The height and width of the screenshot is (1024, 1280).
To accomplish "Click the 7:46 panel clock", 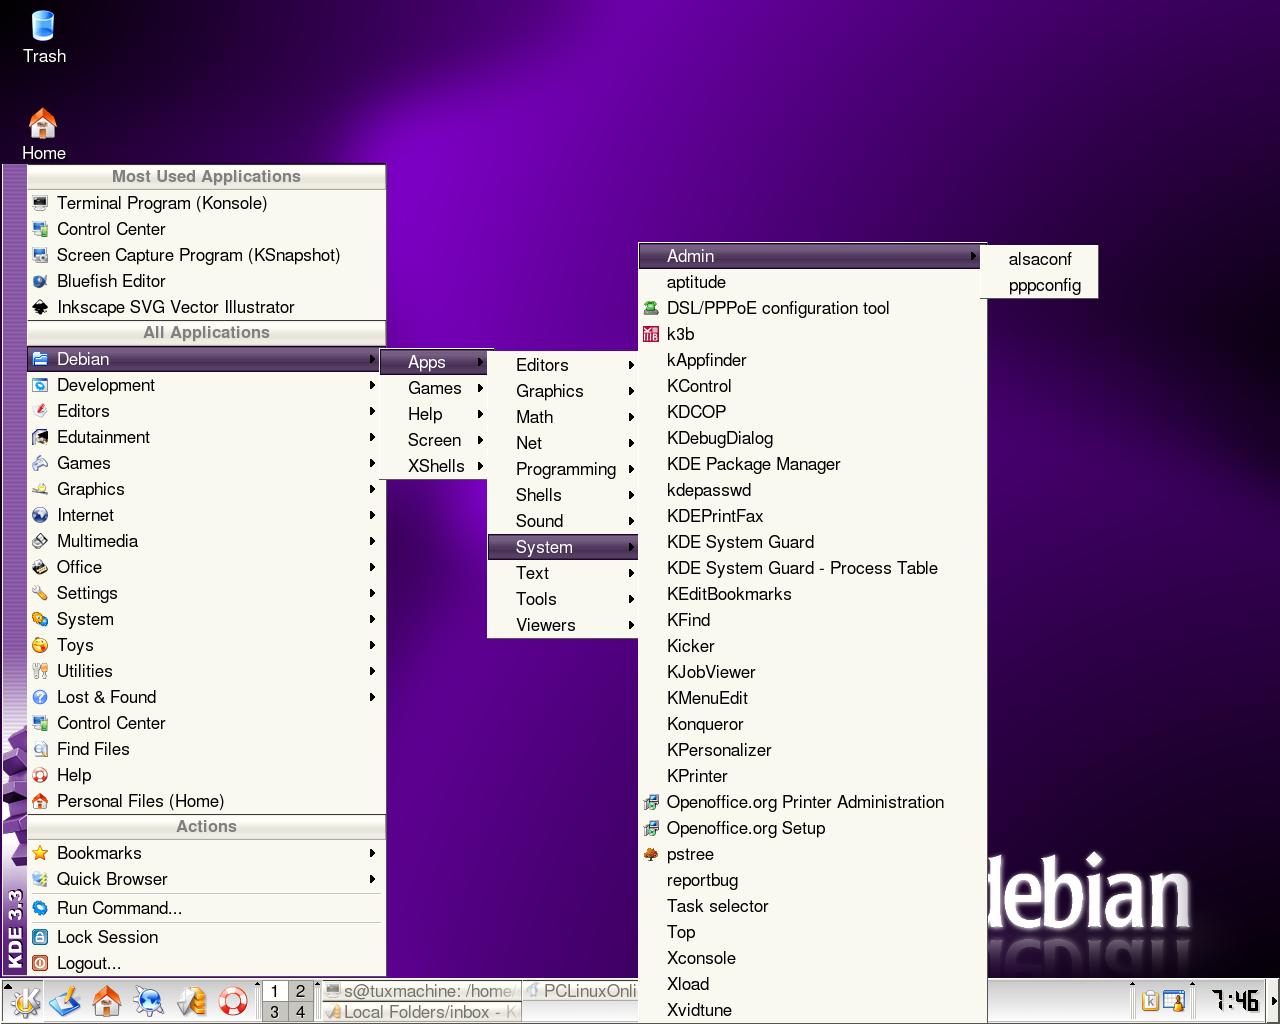I will (x=1235, y=1001).
